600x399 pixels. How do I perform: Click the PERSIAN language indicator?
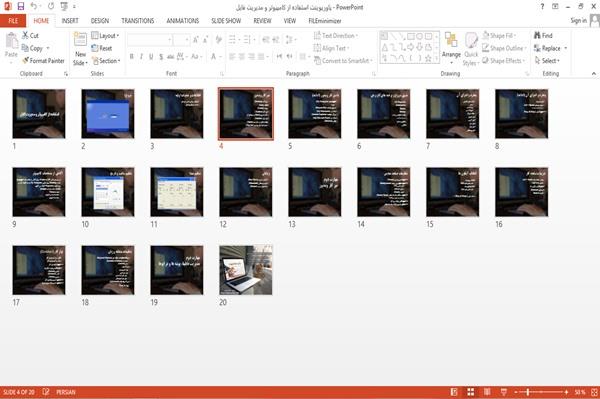[x=65, y=392]
